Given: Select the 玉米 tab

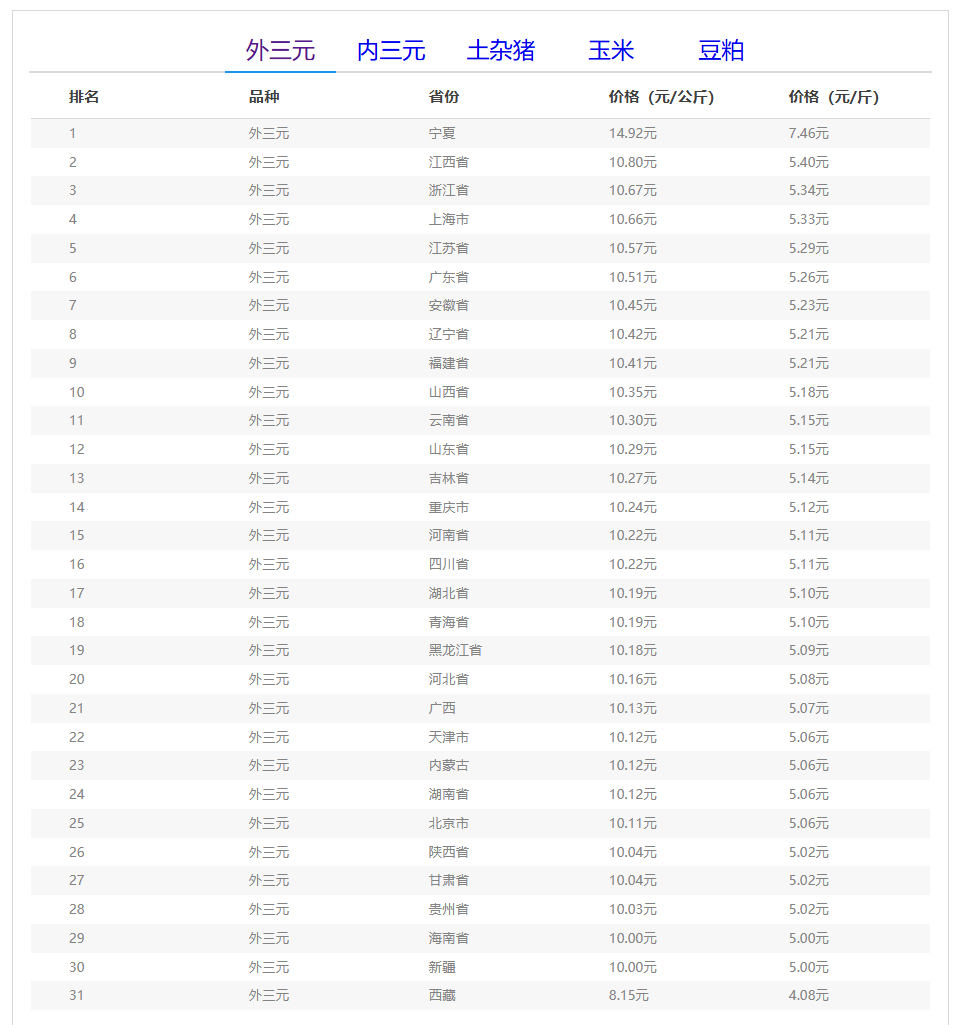Looking at the screenshot, I should [x=611, y=51].
